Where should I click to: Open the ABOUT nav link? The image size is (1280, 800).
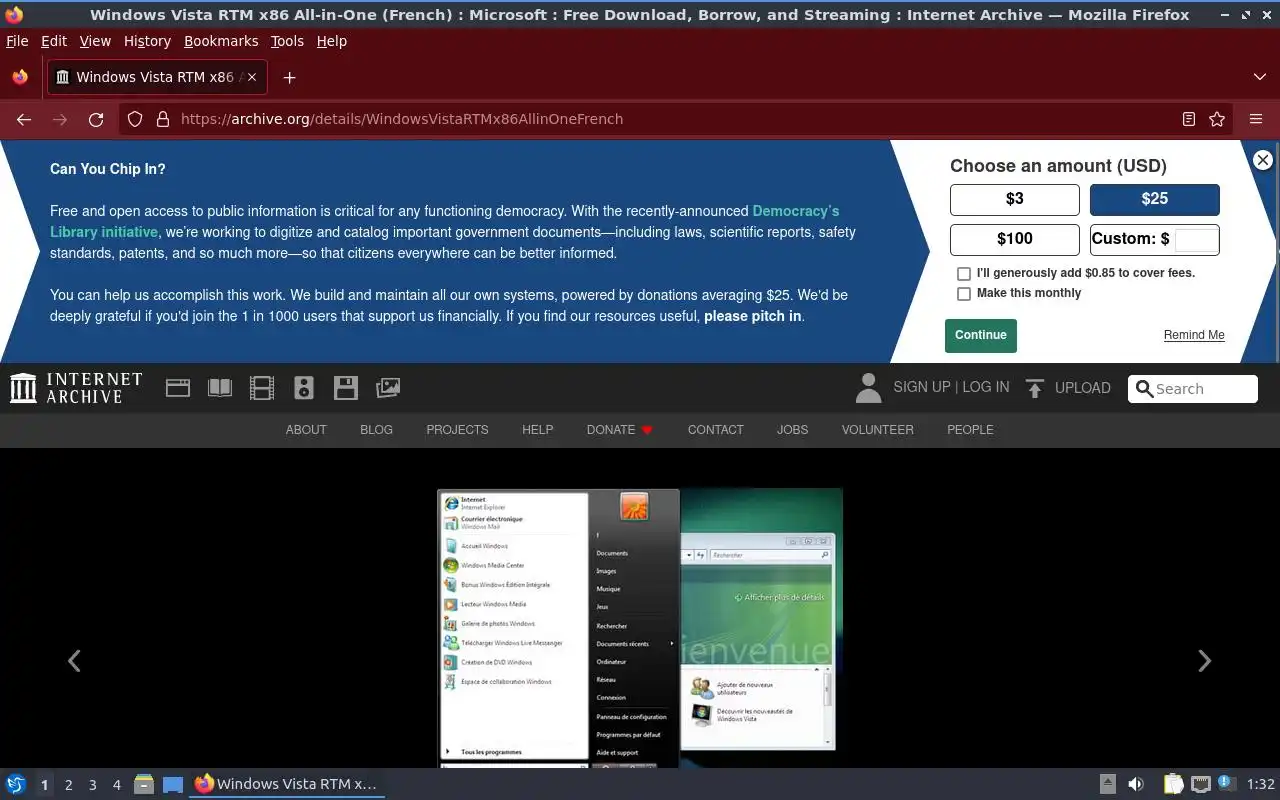306,430
